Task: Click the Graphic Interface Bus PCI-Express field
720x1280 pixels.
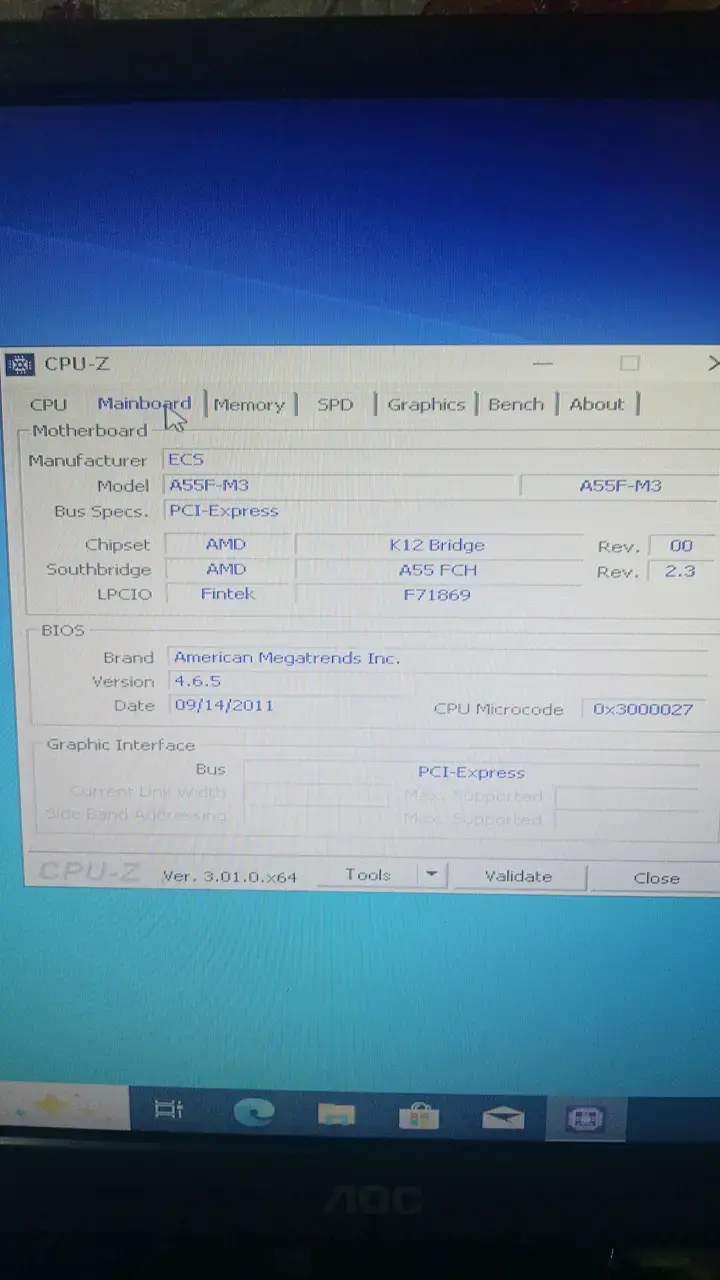Action: coord(471,772)
